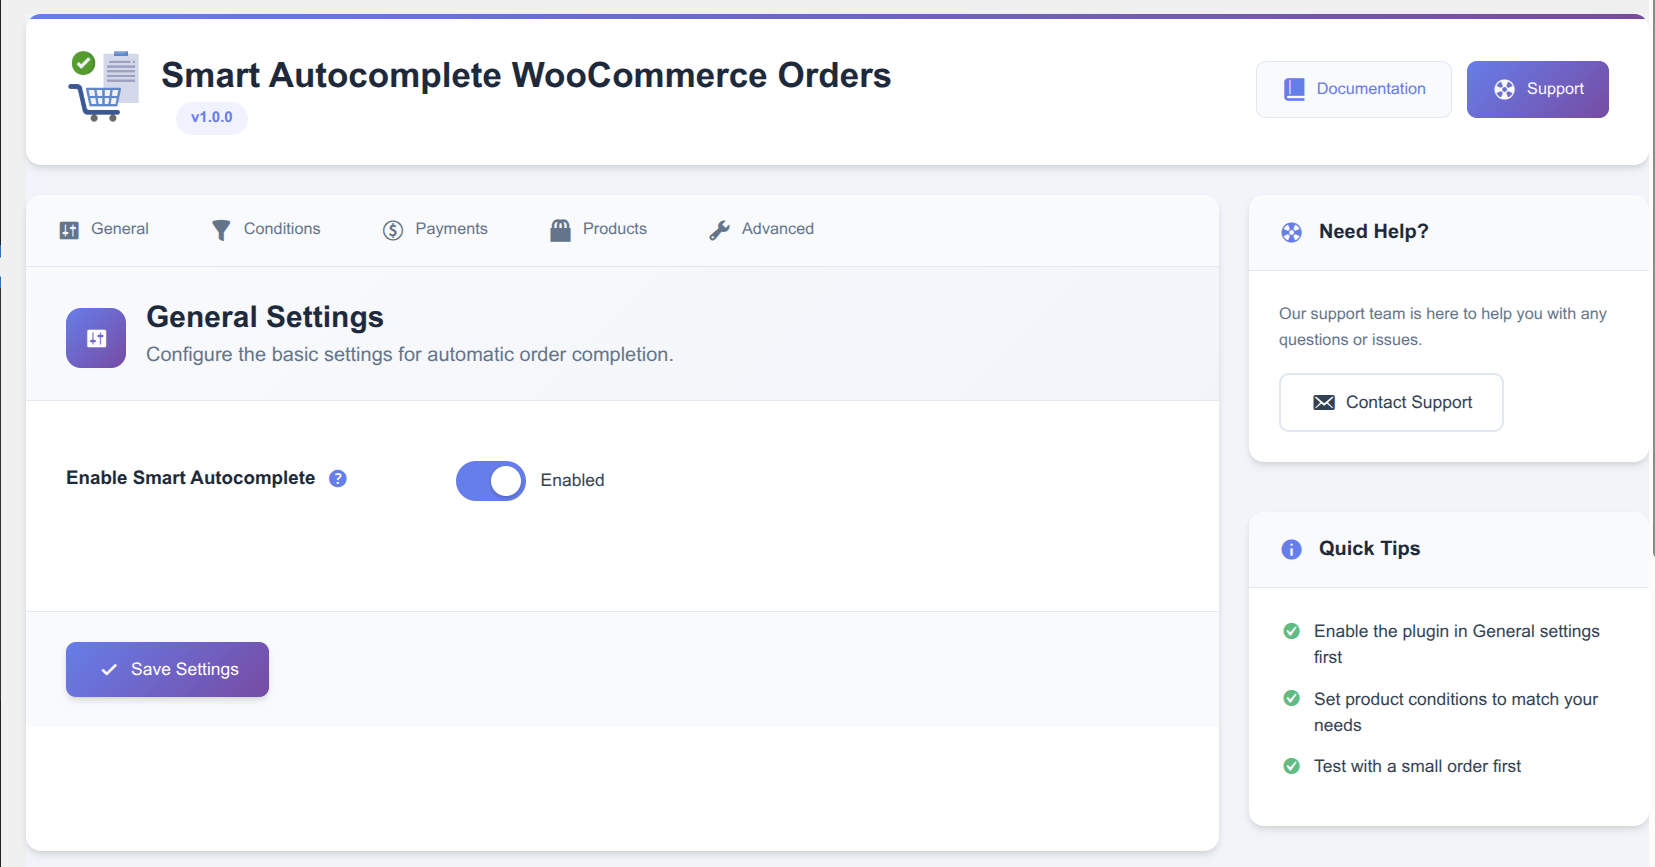Click the purple General Settings sliders icon
The height and width of the screenshot is (867, 1655).
click(x=96, y=338)
